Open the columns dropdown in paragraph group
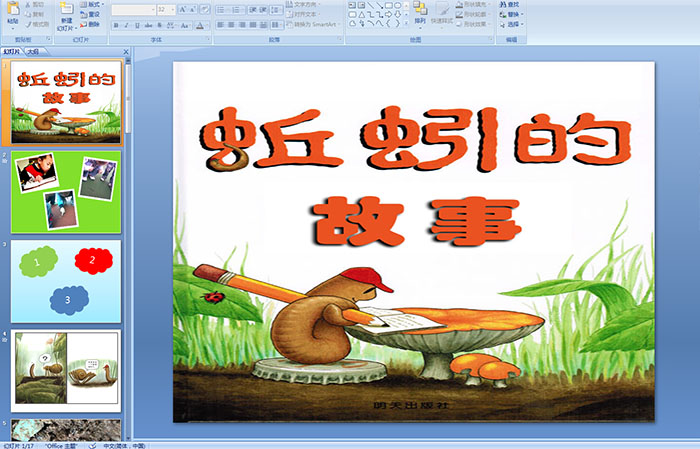The height and width of the screenshot is (449, 700). 277,25
